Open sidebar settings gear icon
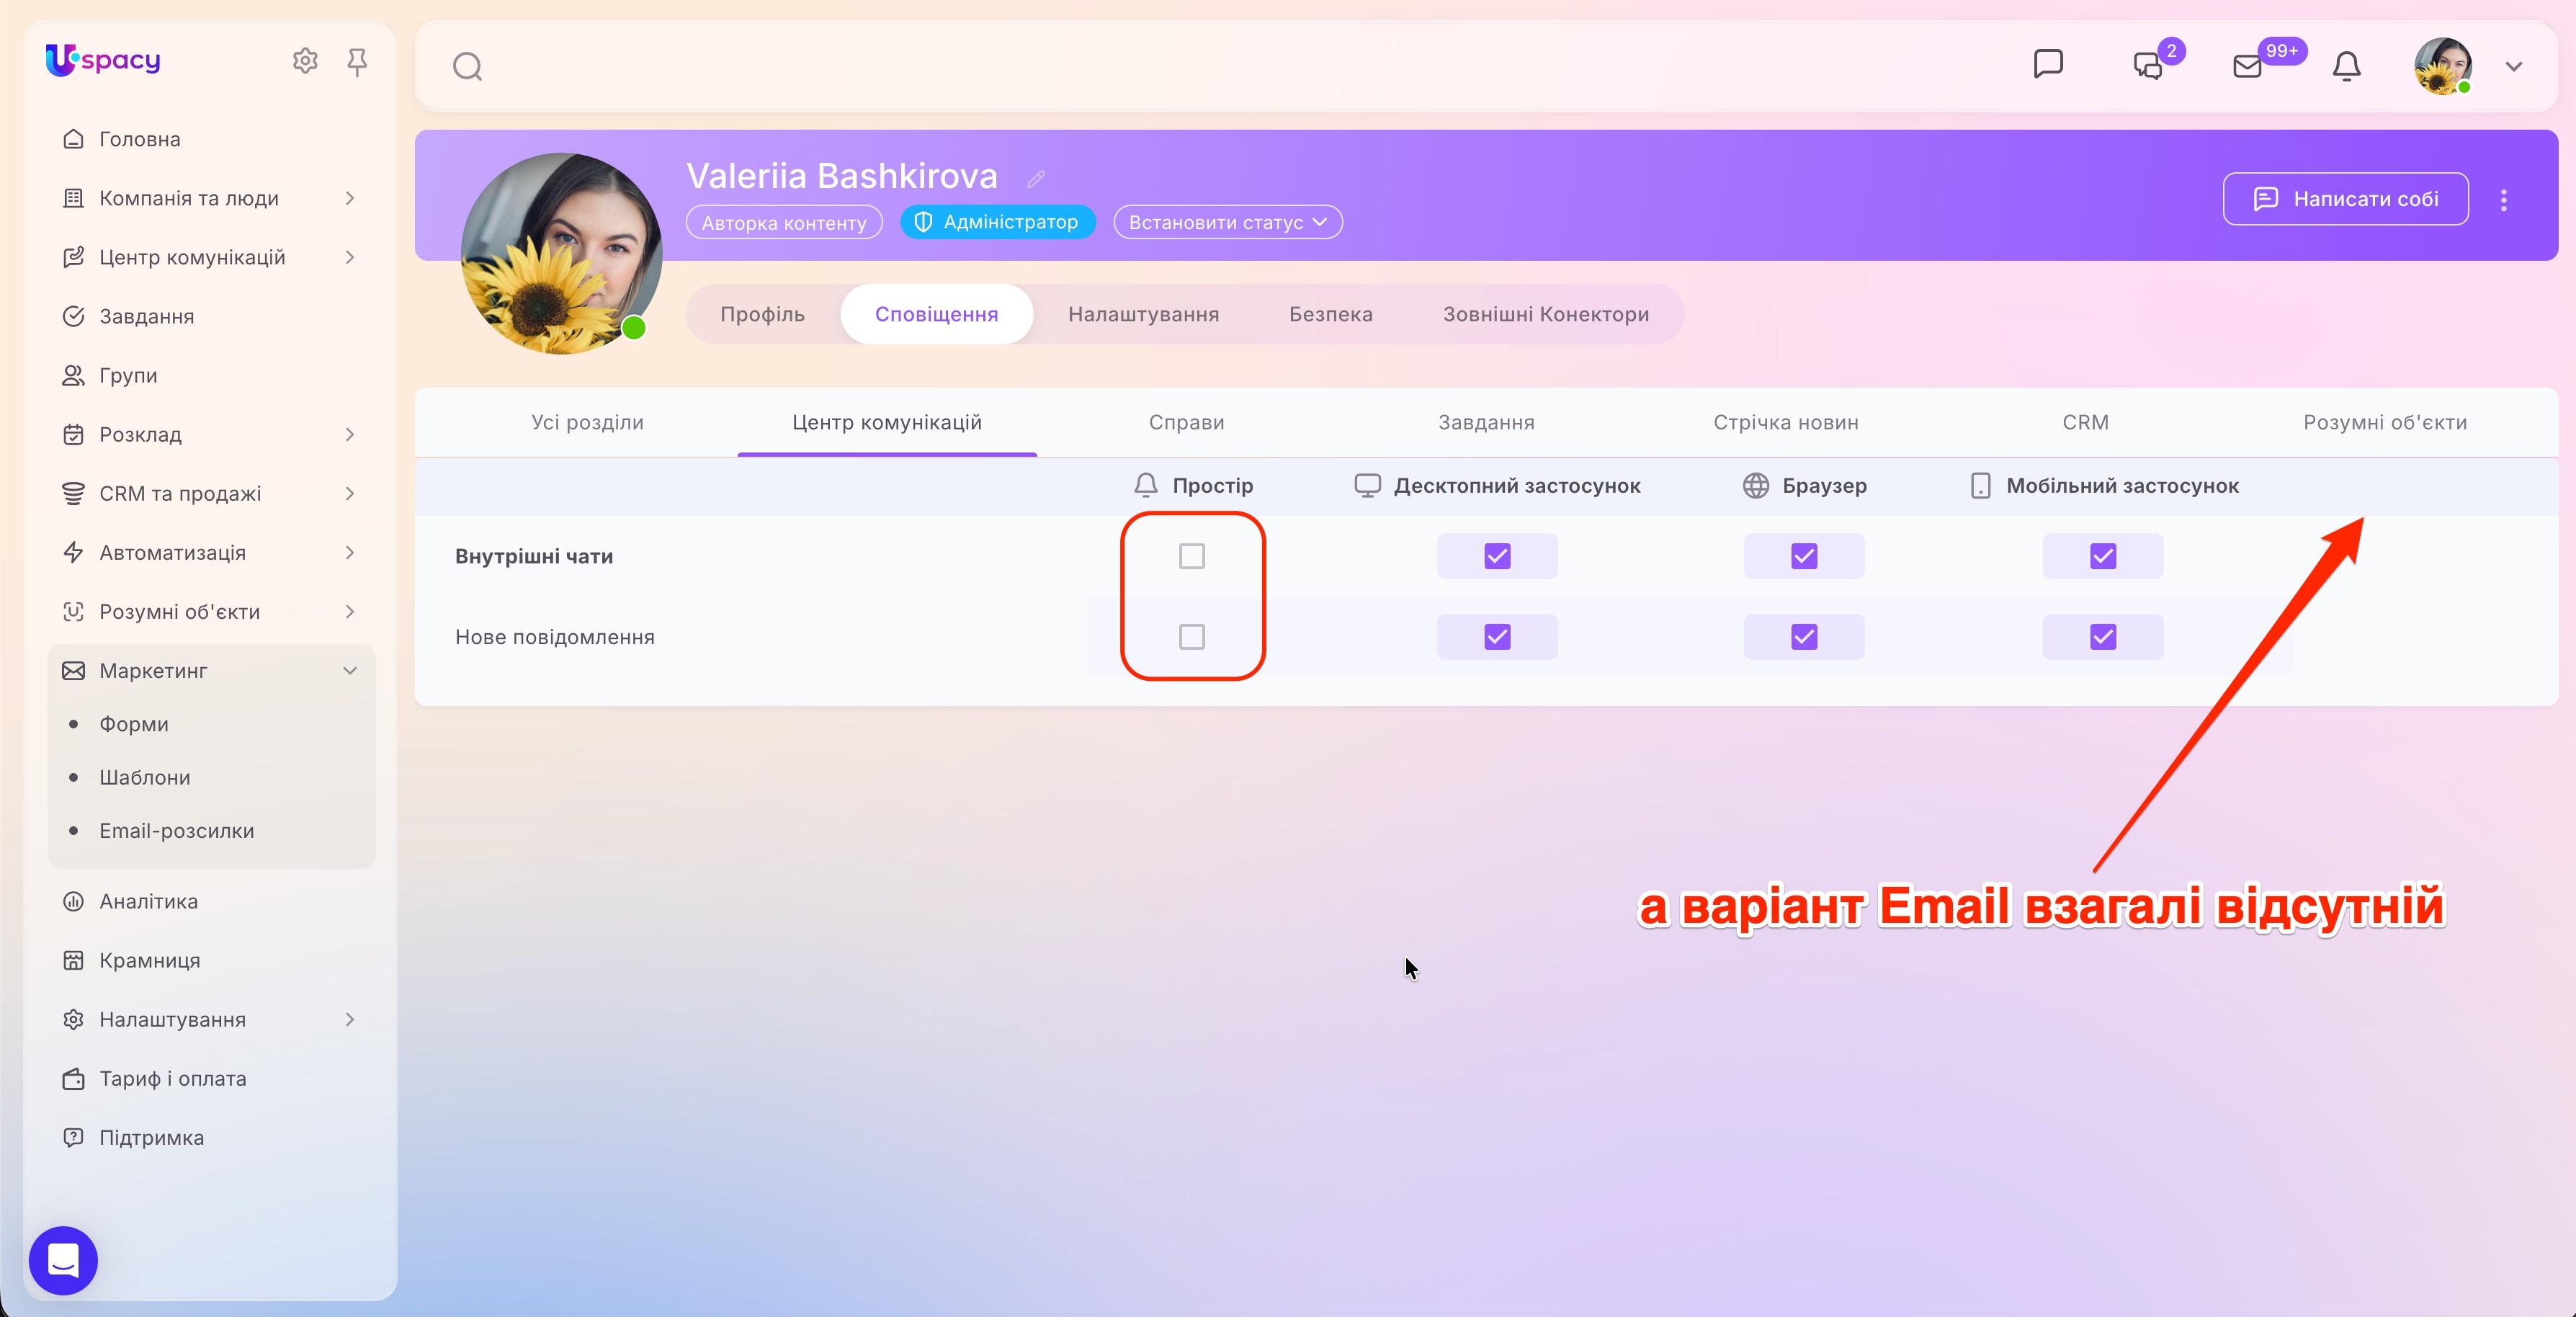 point(305,61)
